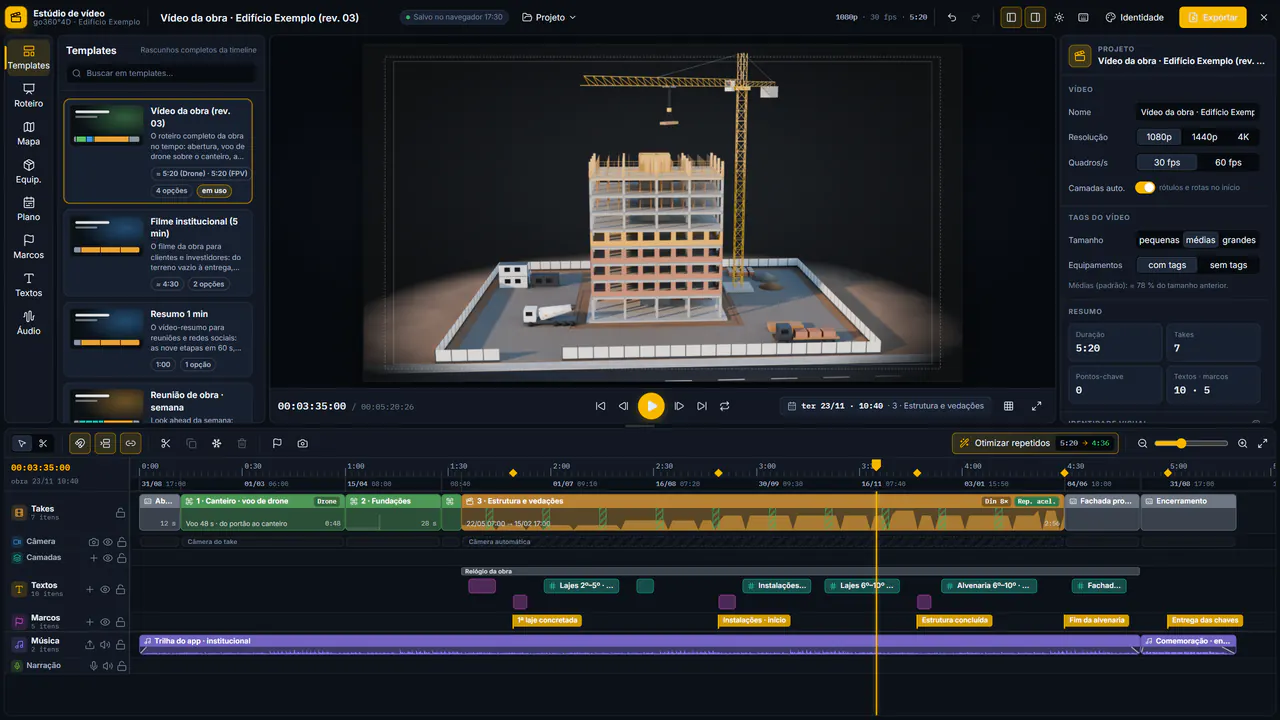Choose grandes tag size

[1239, 240]
